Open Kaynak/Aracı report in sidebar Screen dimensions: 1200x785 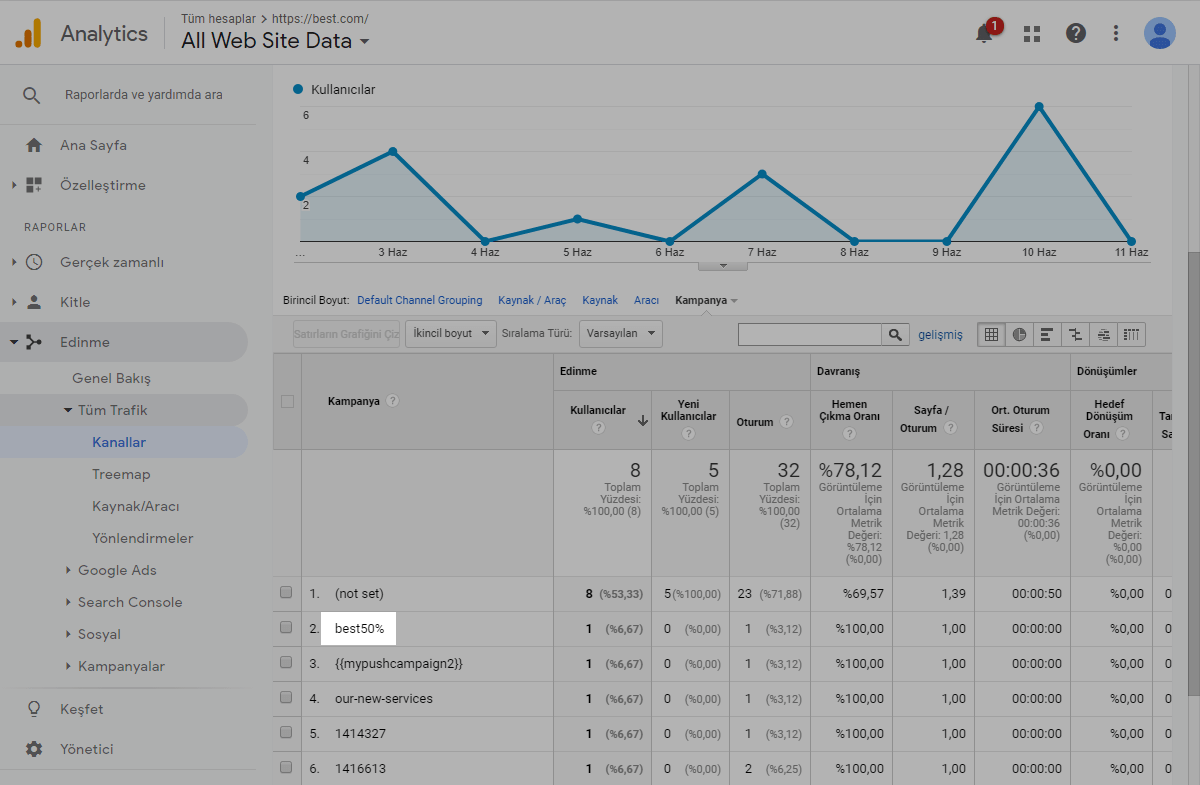tap(135, 506)
